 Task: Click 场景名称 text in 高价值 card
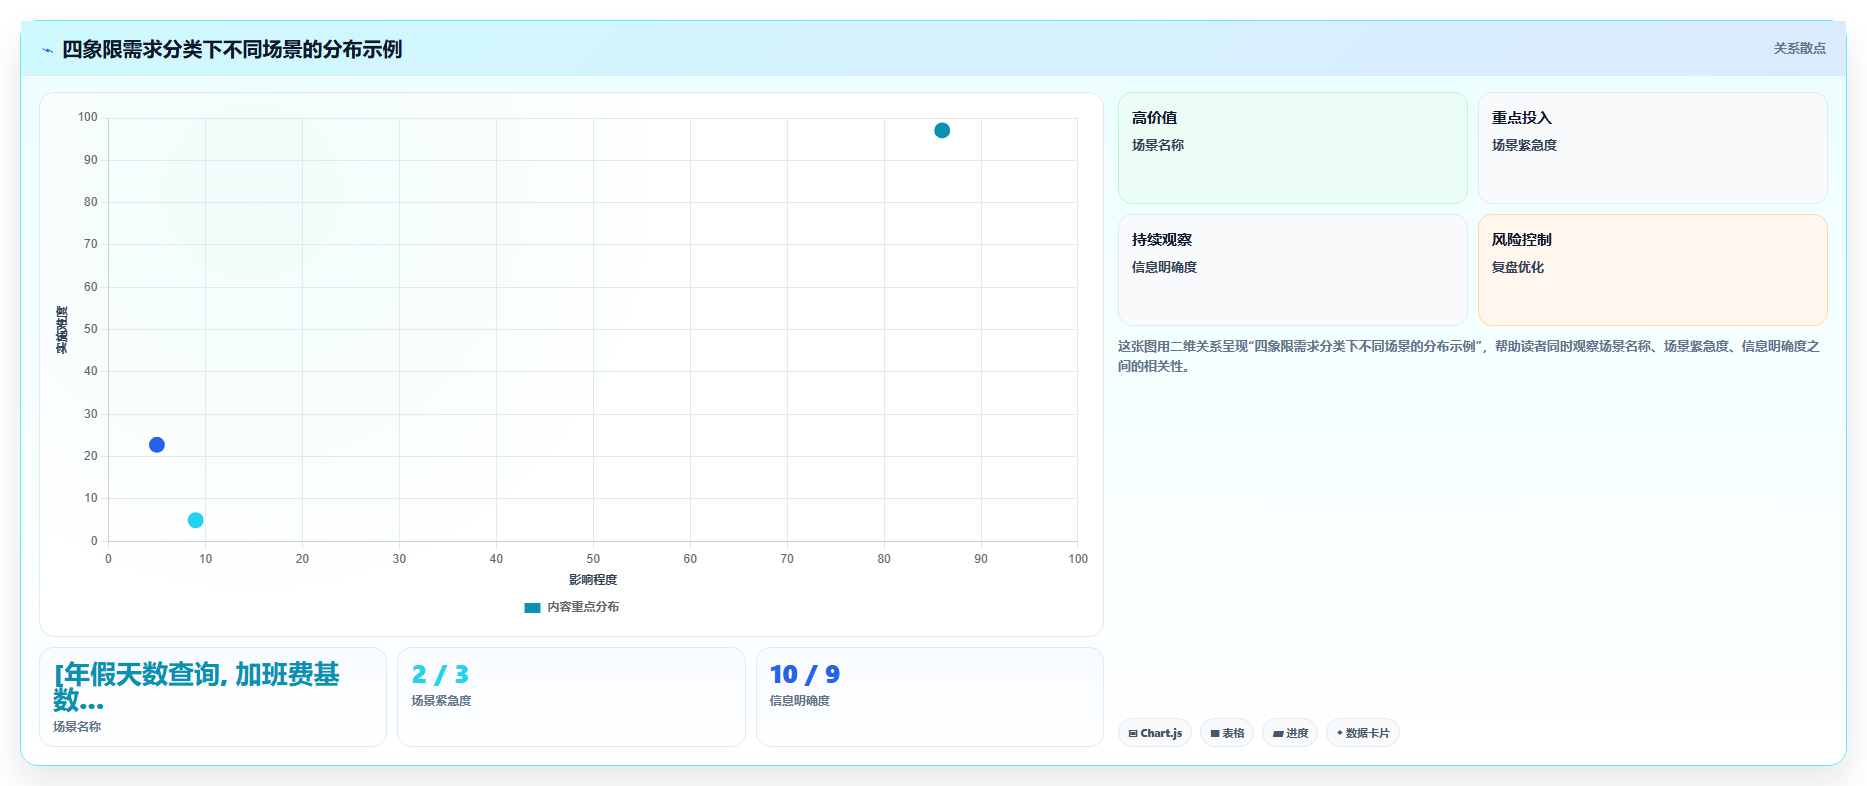[x=1158, y=145]
